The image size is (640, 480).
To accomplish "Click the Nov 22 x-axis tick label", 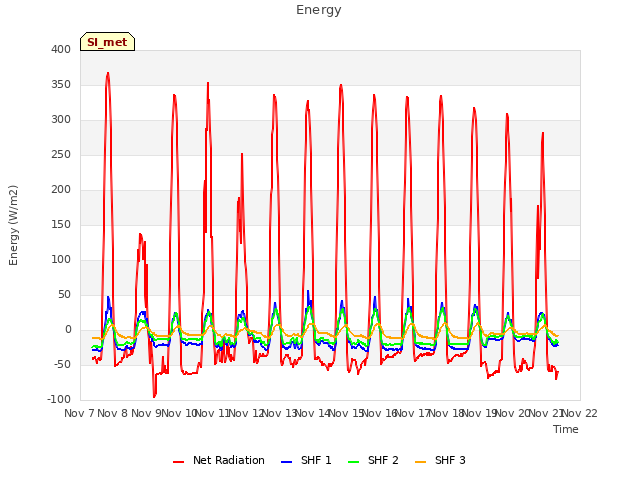I will [579, 413].
